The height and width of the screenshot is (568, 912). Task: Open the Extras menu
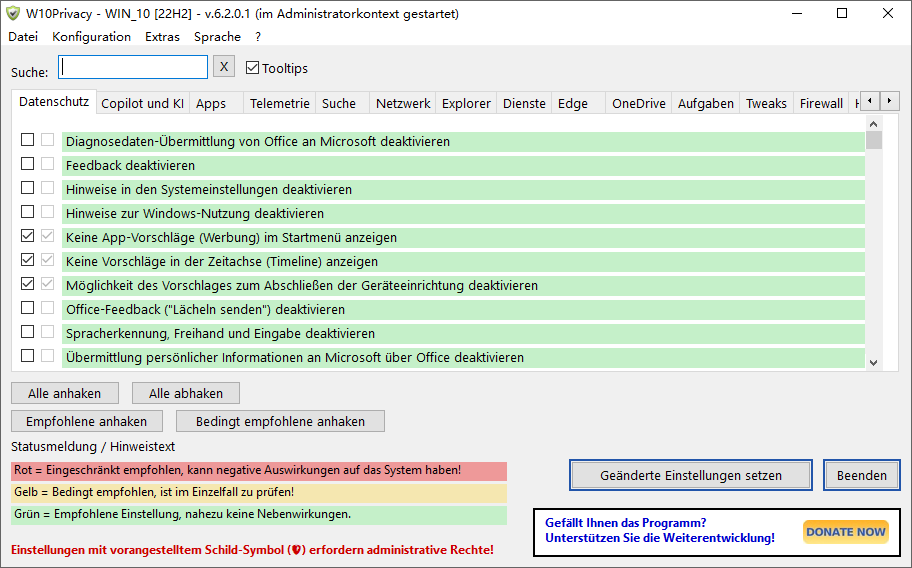pyautogui.click(x=162, y=37)
